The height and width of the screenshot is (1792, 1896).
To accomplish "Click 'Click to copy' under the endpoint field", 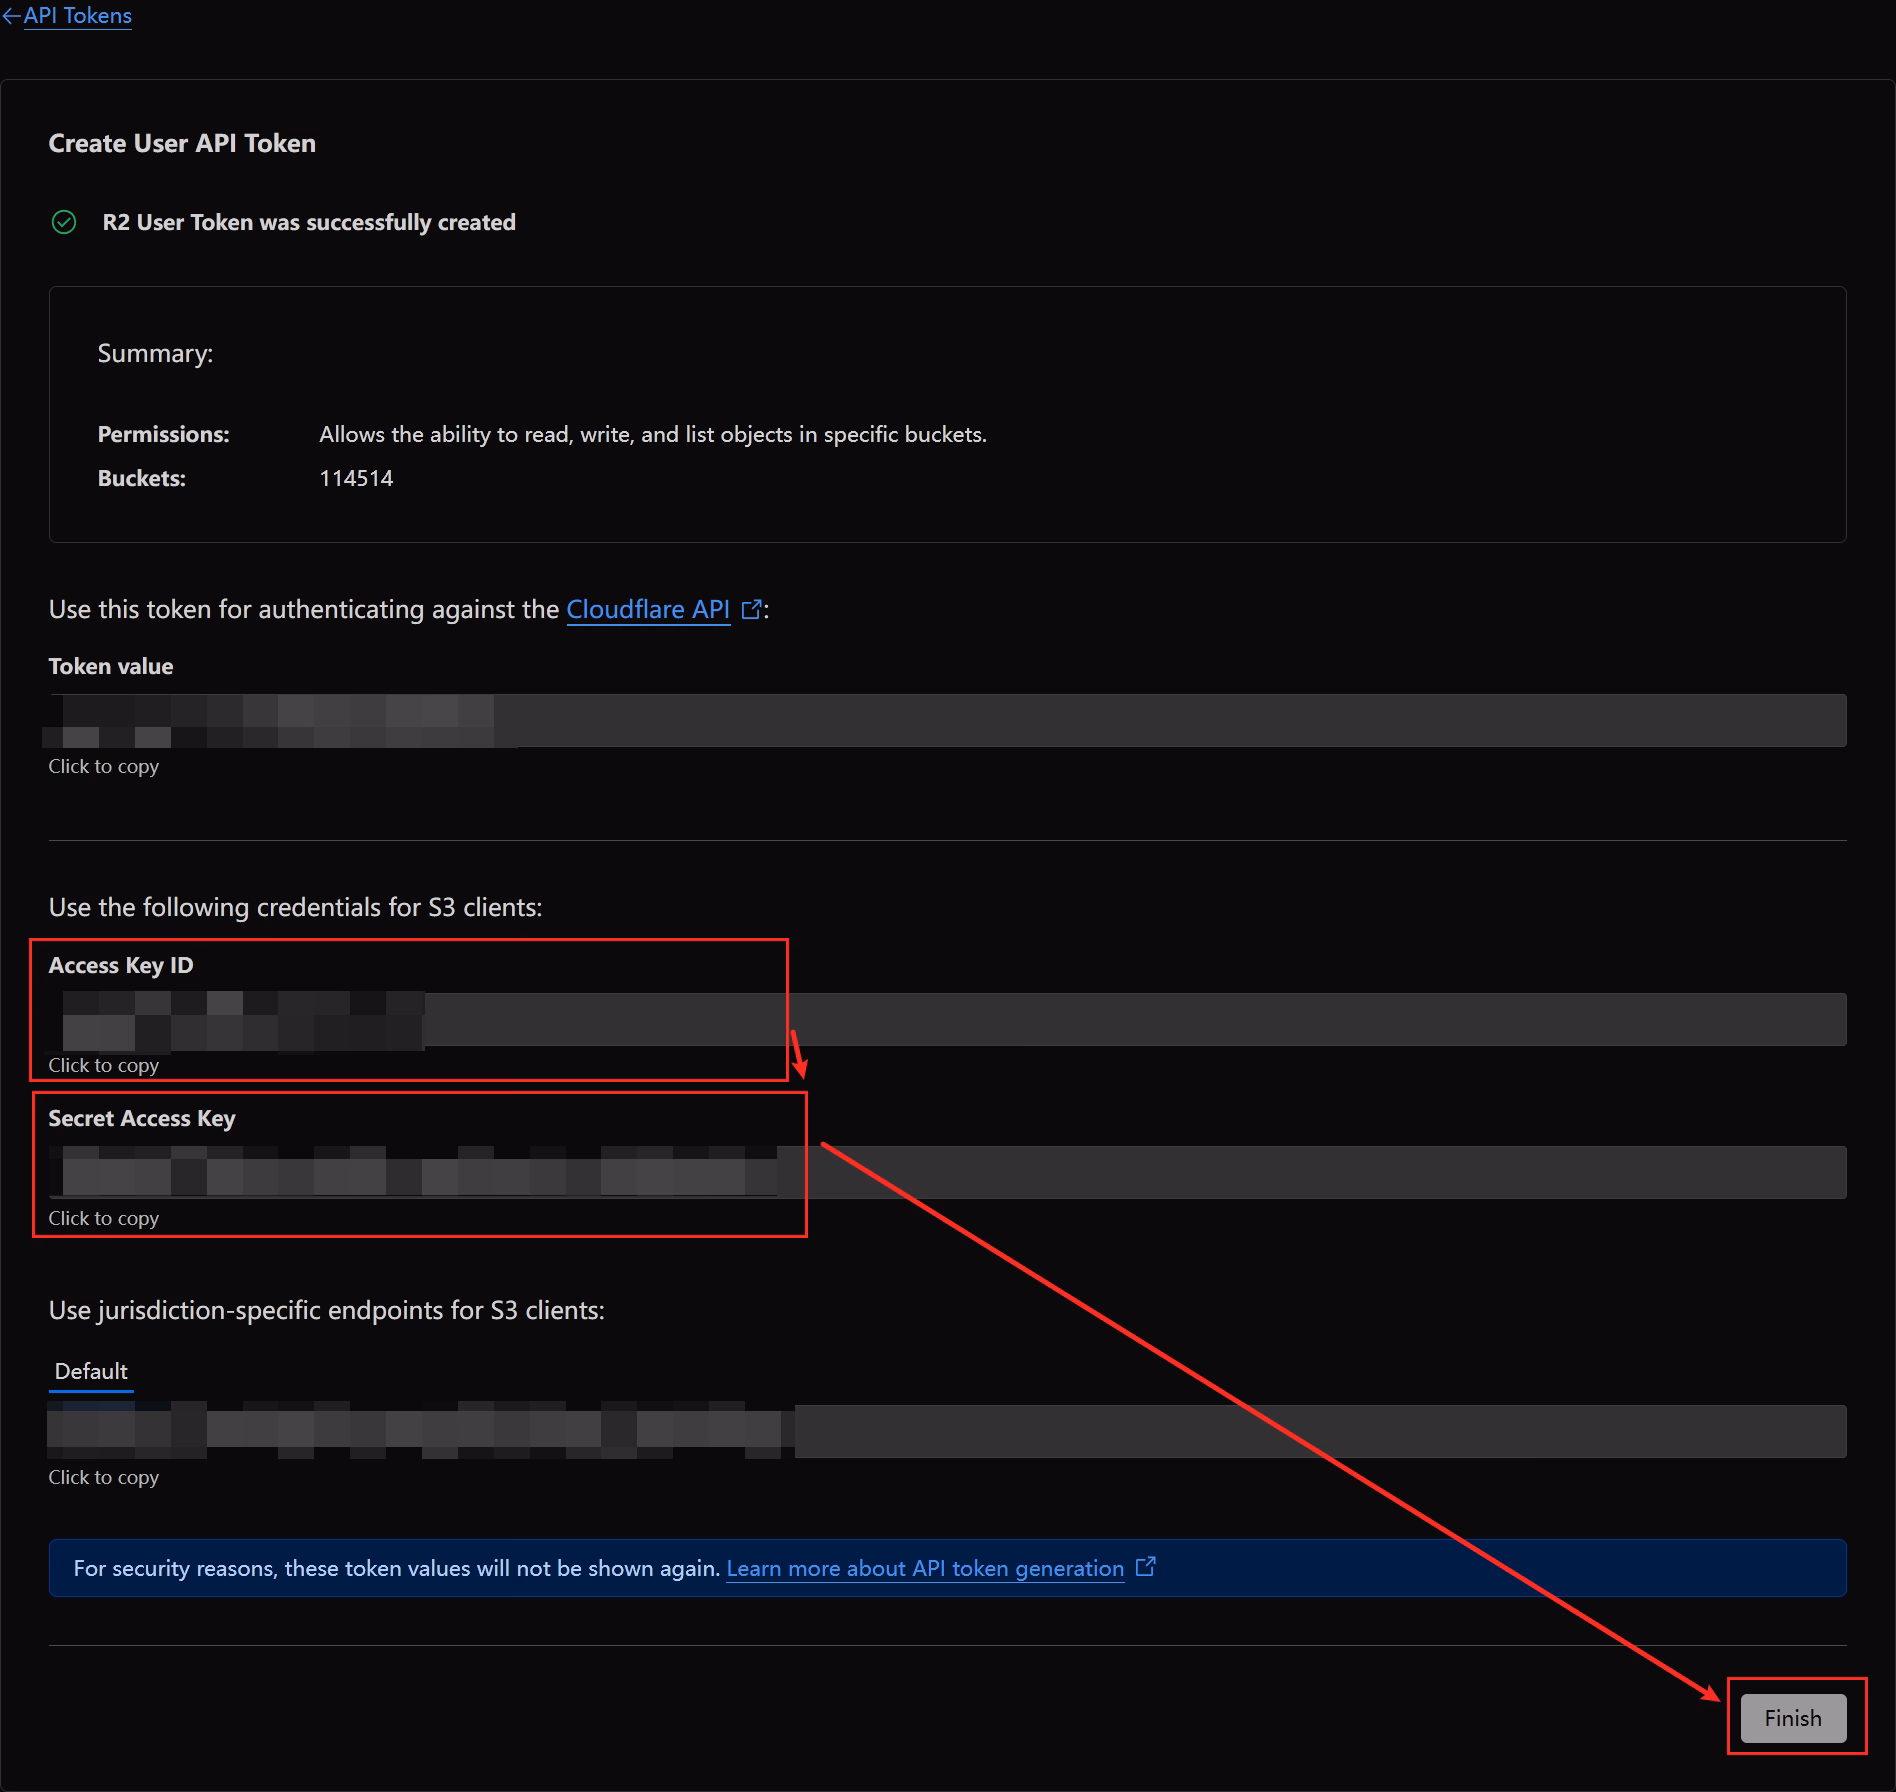I will [x=103, y=1477].
